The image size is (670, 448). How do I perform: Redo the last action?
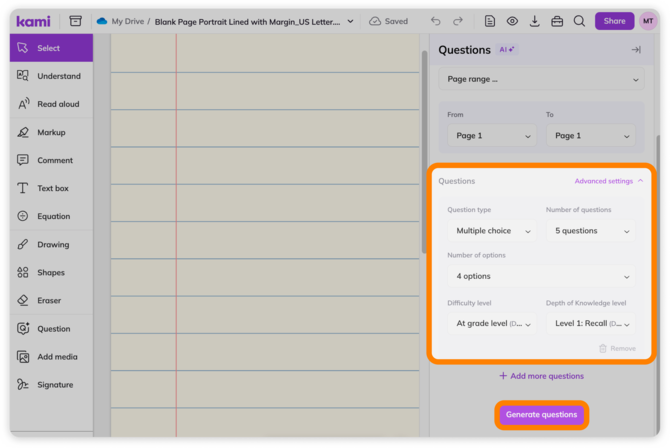click(x=458, y=21)
